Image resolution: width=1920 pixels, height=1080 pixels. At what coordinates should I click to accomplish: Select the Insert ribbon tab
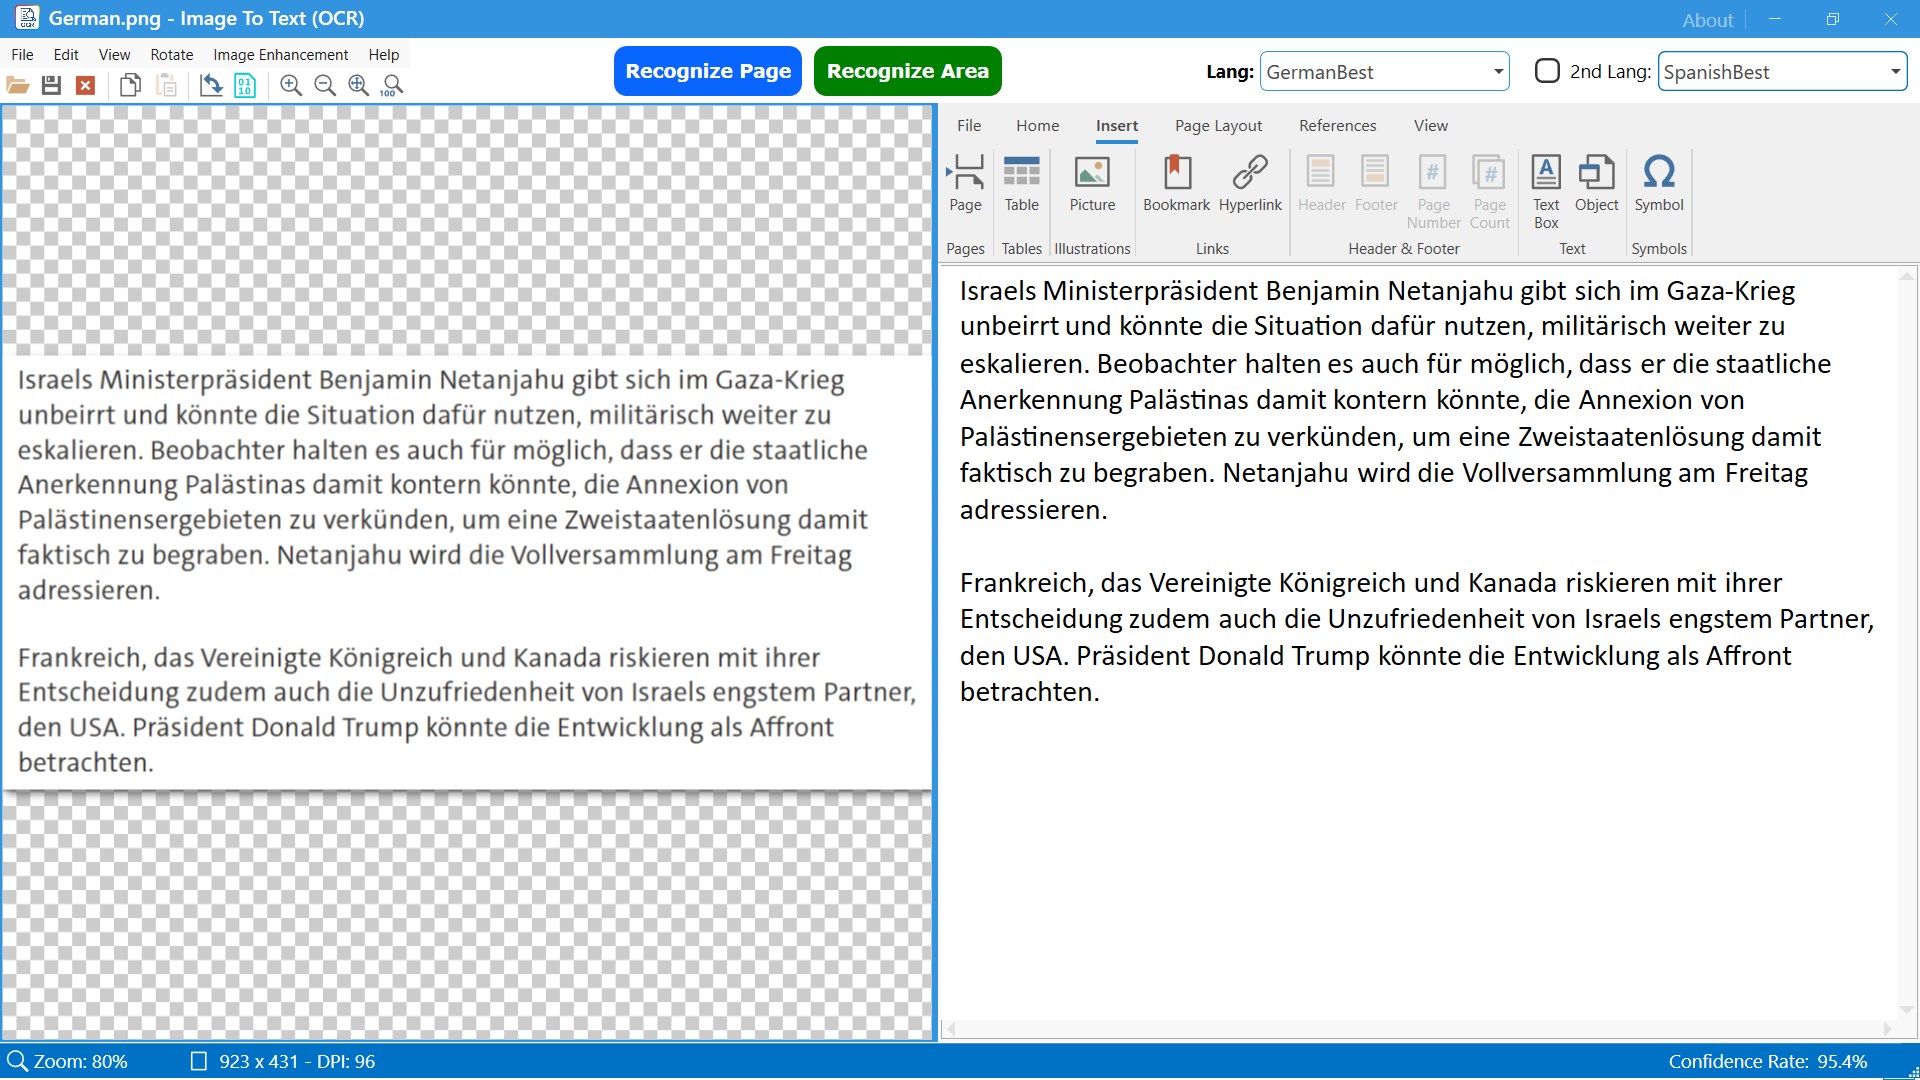click(x=1116, y=125)
